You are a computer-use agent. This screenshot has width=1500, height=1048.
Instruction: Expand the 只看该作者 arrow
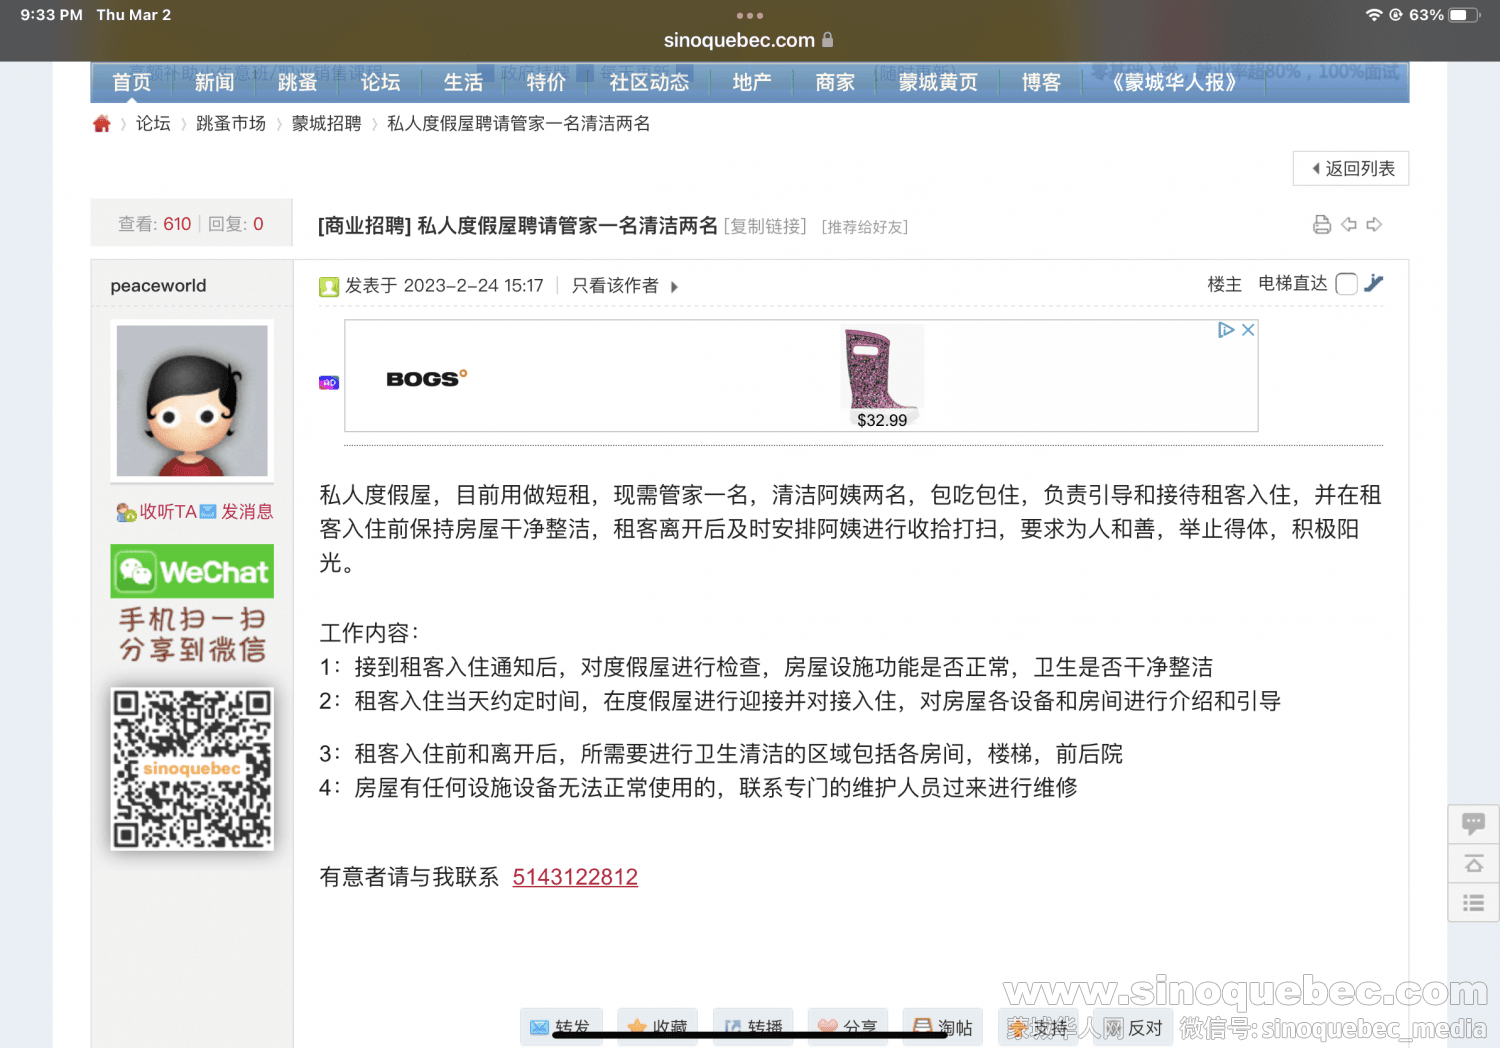tap(674, 287)
